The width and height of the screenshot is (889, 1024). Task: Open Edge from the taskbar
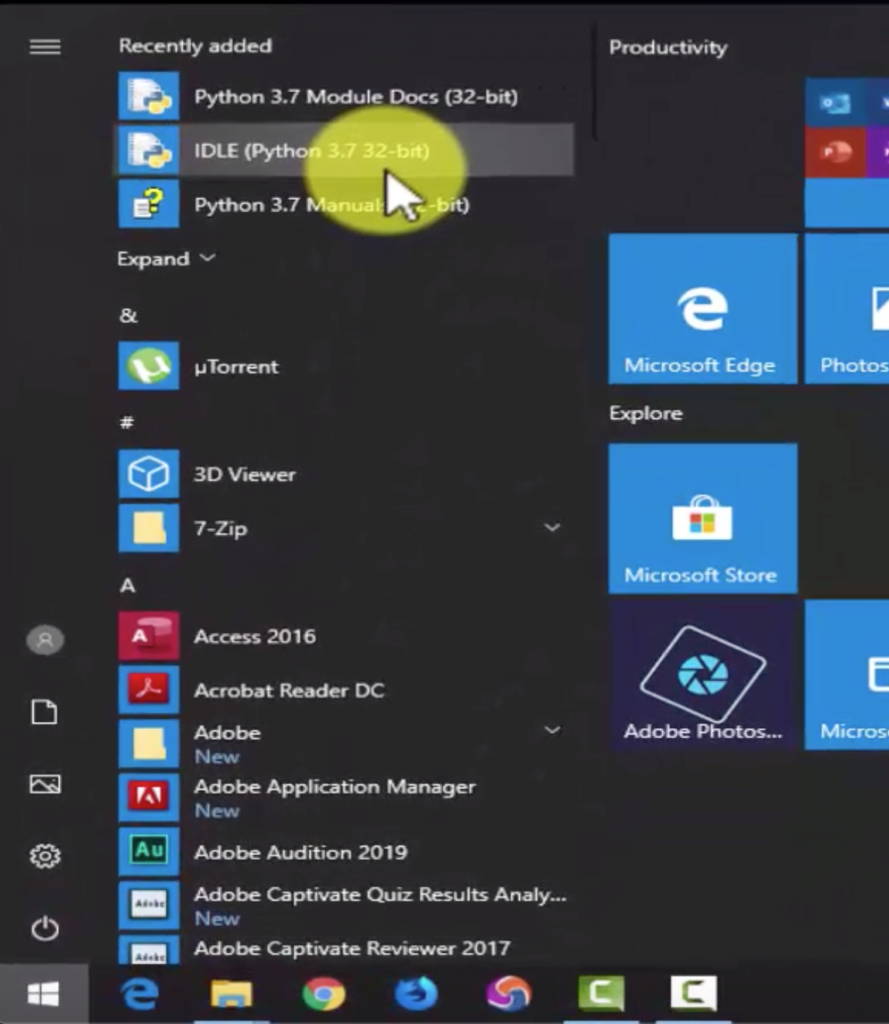[x=139, y=994]
